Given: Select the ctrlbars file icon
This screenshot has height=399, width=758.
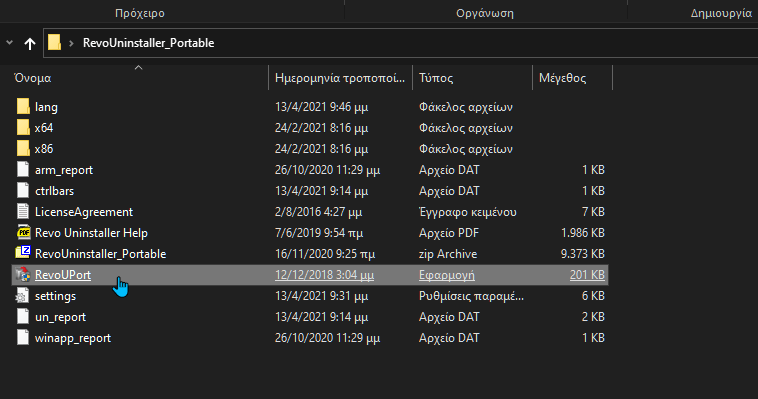Looking at the screenshot, I should coord(23,191).
